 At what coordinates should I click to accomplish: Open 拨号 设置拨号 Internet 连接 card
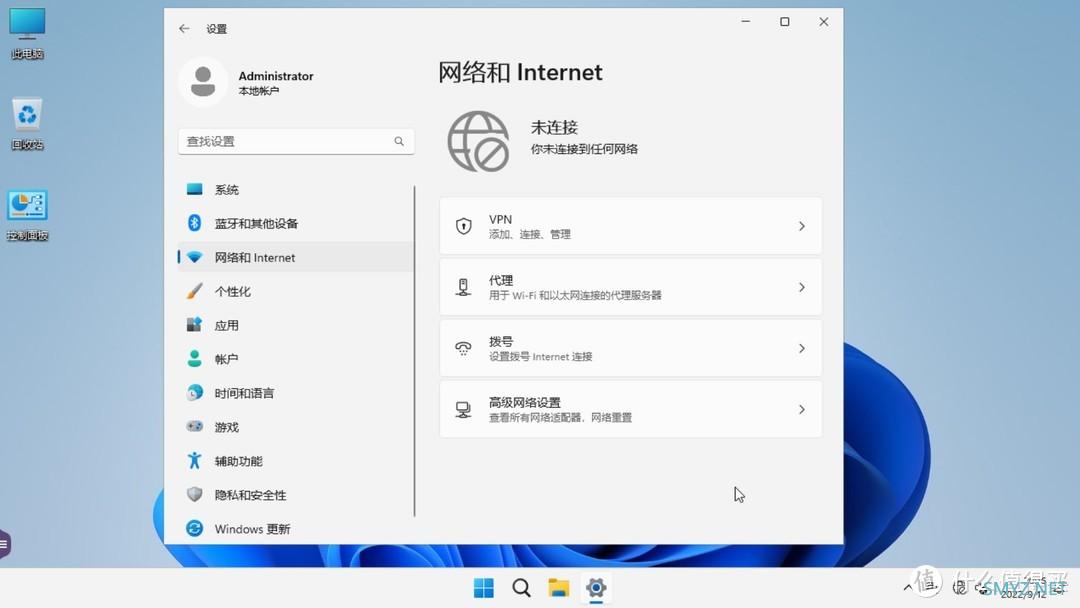(x=630, y=348)
